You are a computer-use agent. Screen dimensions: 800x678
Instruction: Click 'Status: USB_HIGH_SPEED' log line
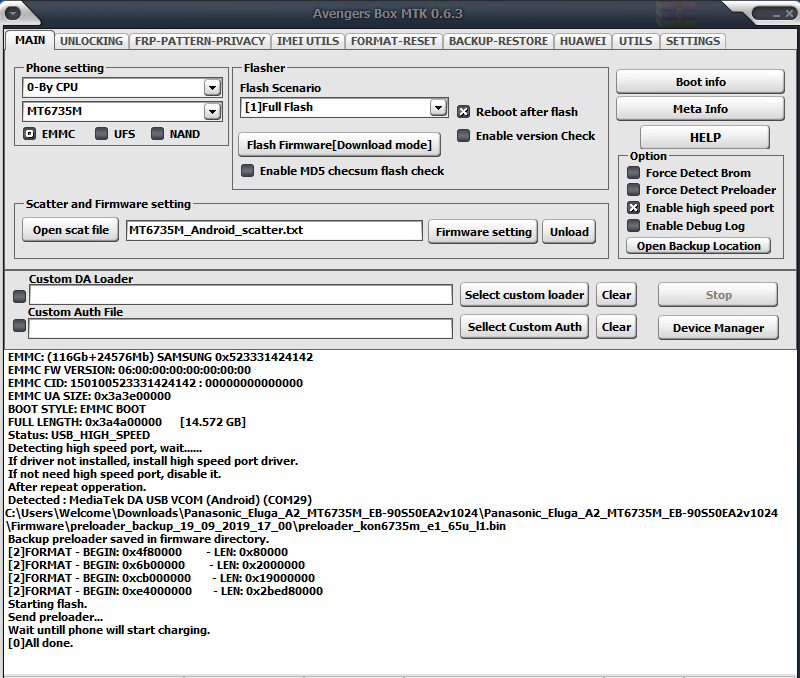point(79,435)
